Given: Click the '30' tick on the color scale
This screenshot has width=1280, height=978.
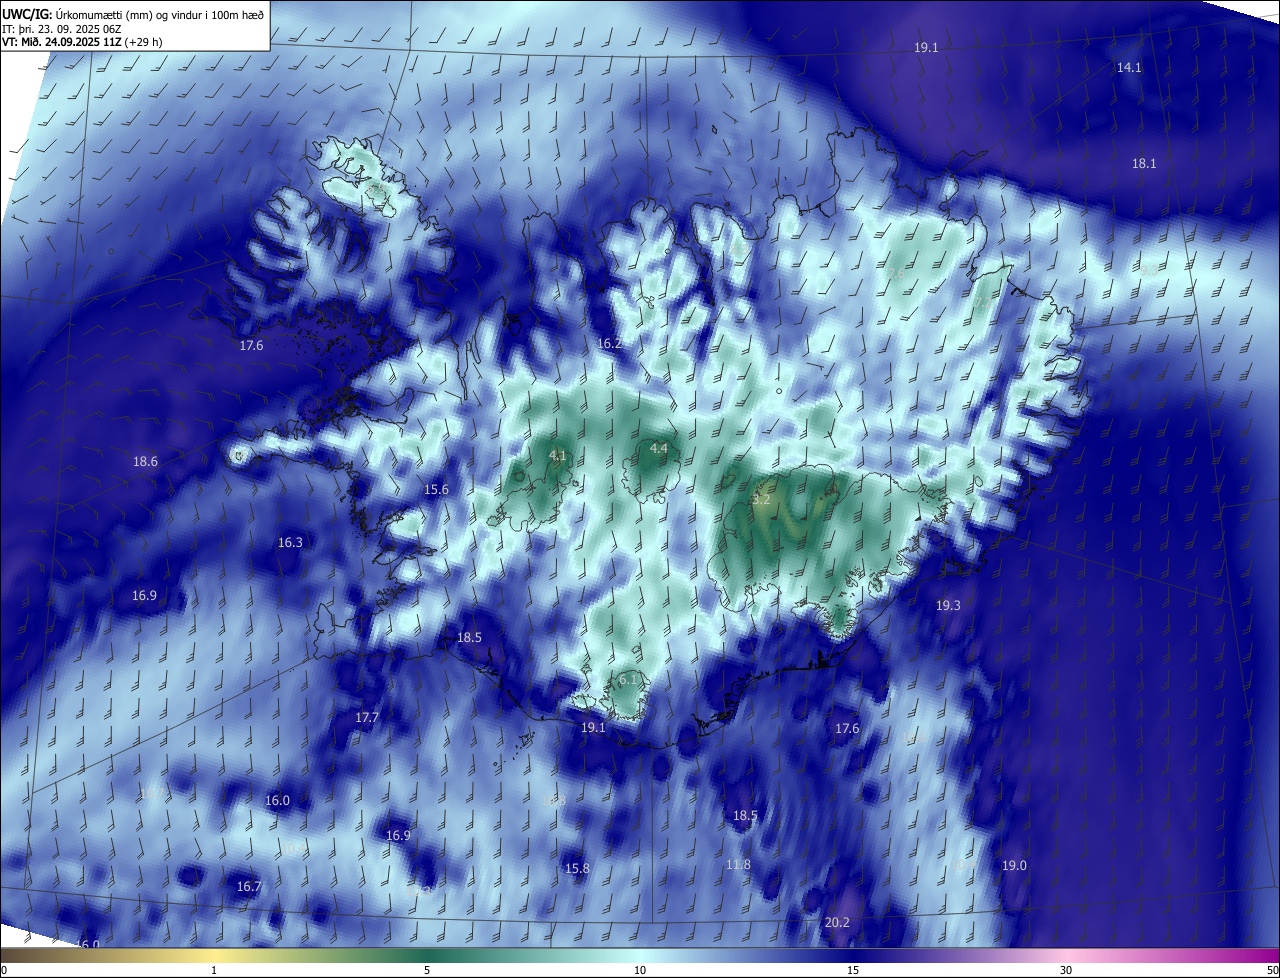Looking at the screenshot, I should coord(1066,970).
